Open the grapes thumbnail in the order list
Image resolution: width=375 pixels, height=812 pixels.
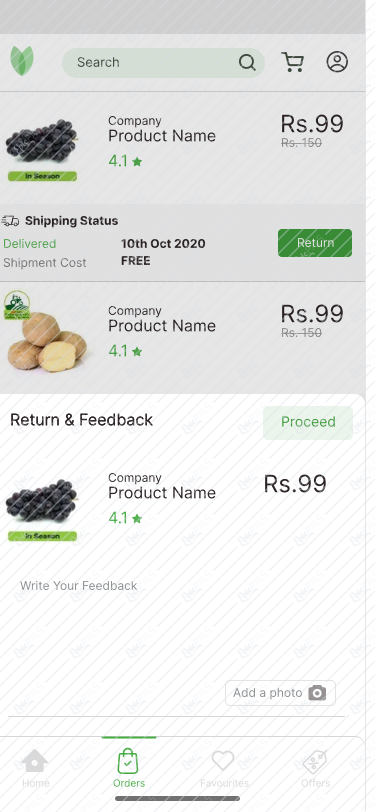42,149
